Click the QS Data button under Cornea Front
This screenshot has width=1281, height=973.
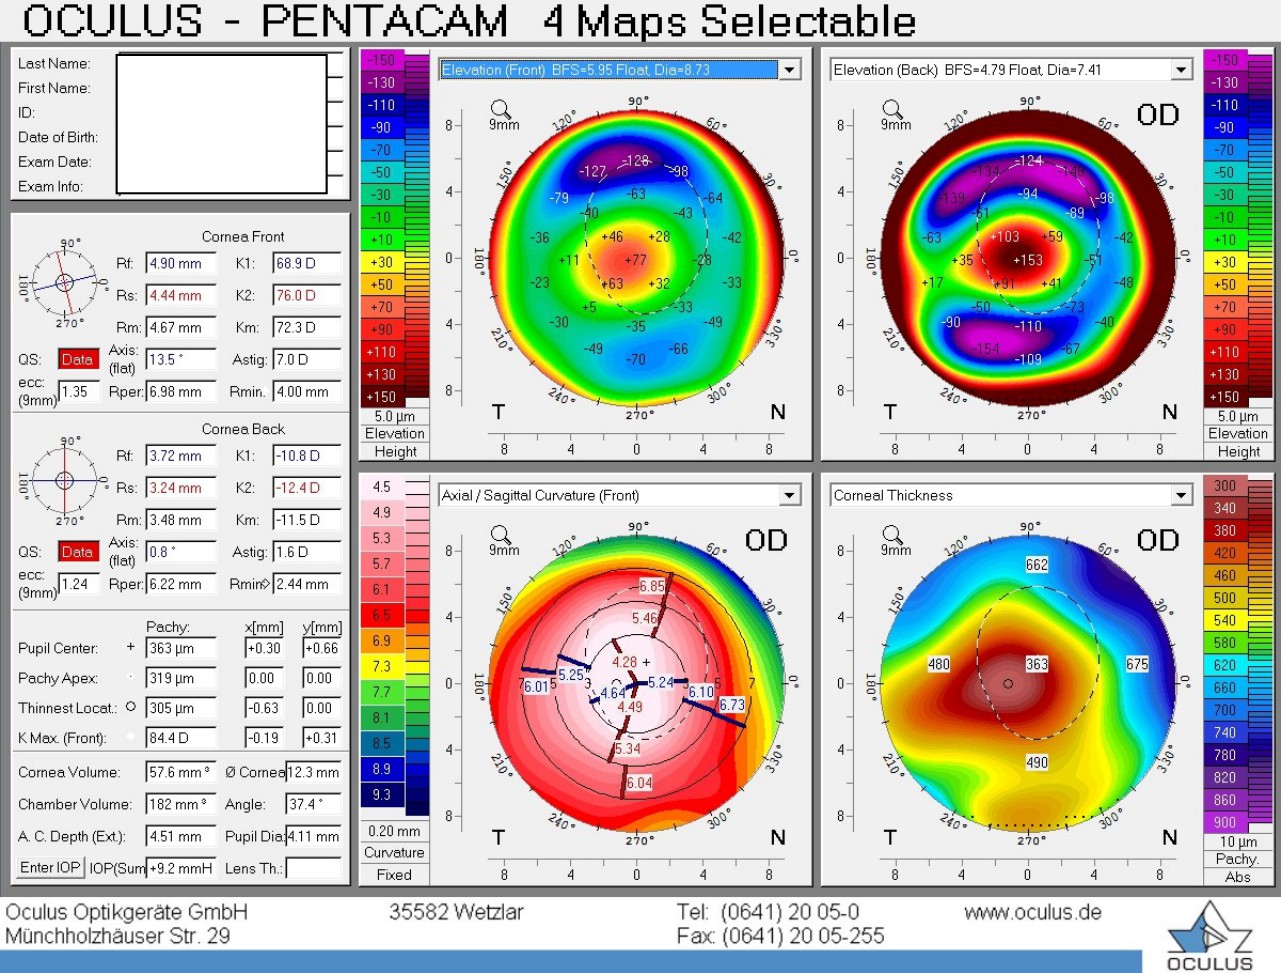[77, 359]
